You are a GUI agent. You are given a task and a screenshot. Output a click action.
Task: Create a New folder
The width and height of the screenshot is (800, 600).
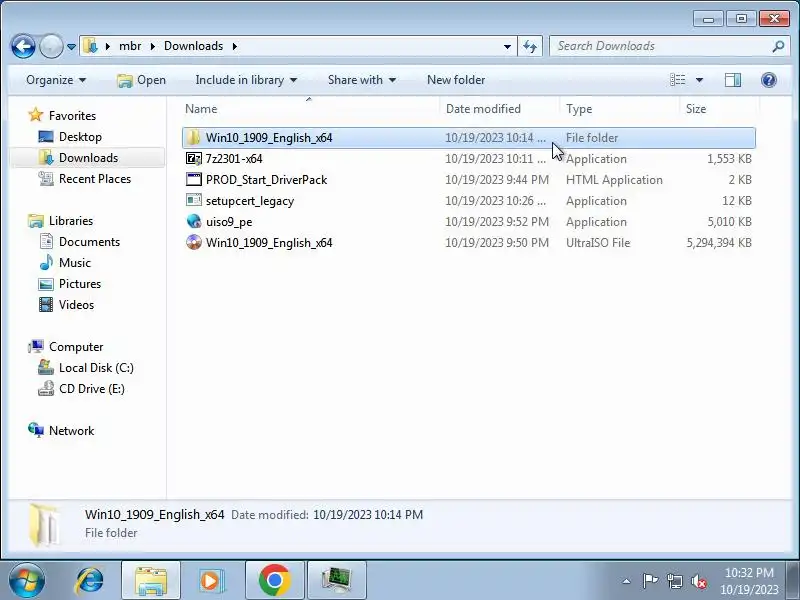coord(456,80)
